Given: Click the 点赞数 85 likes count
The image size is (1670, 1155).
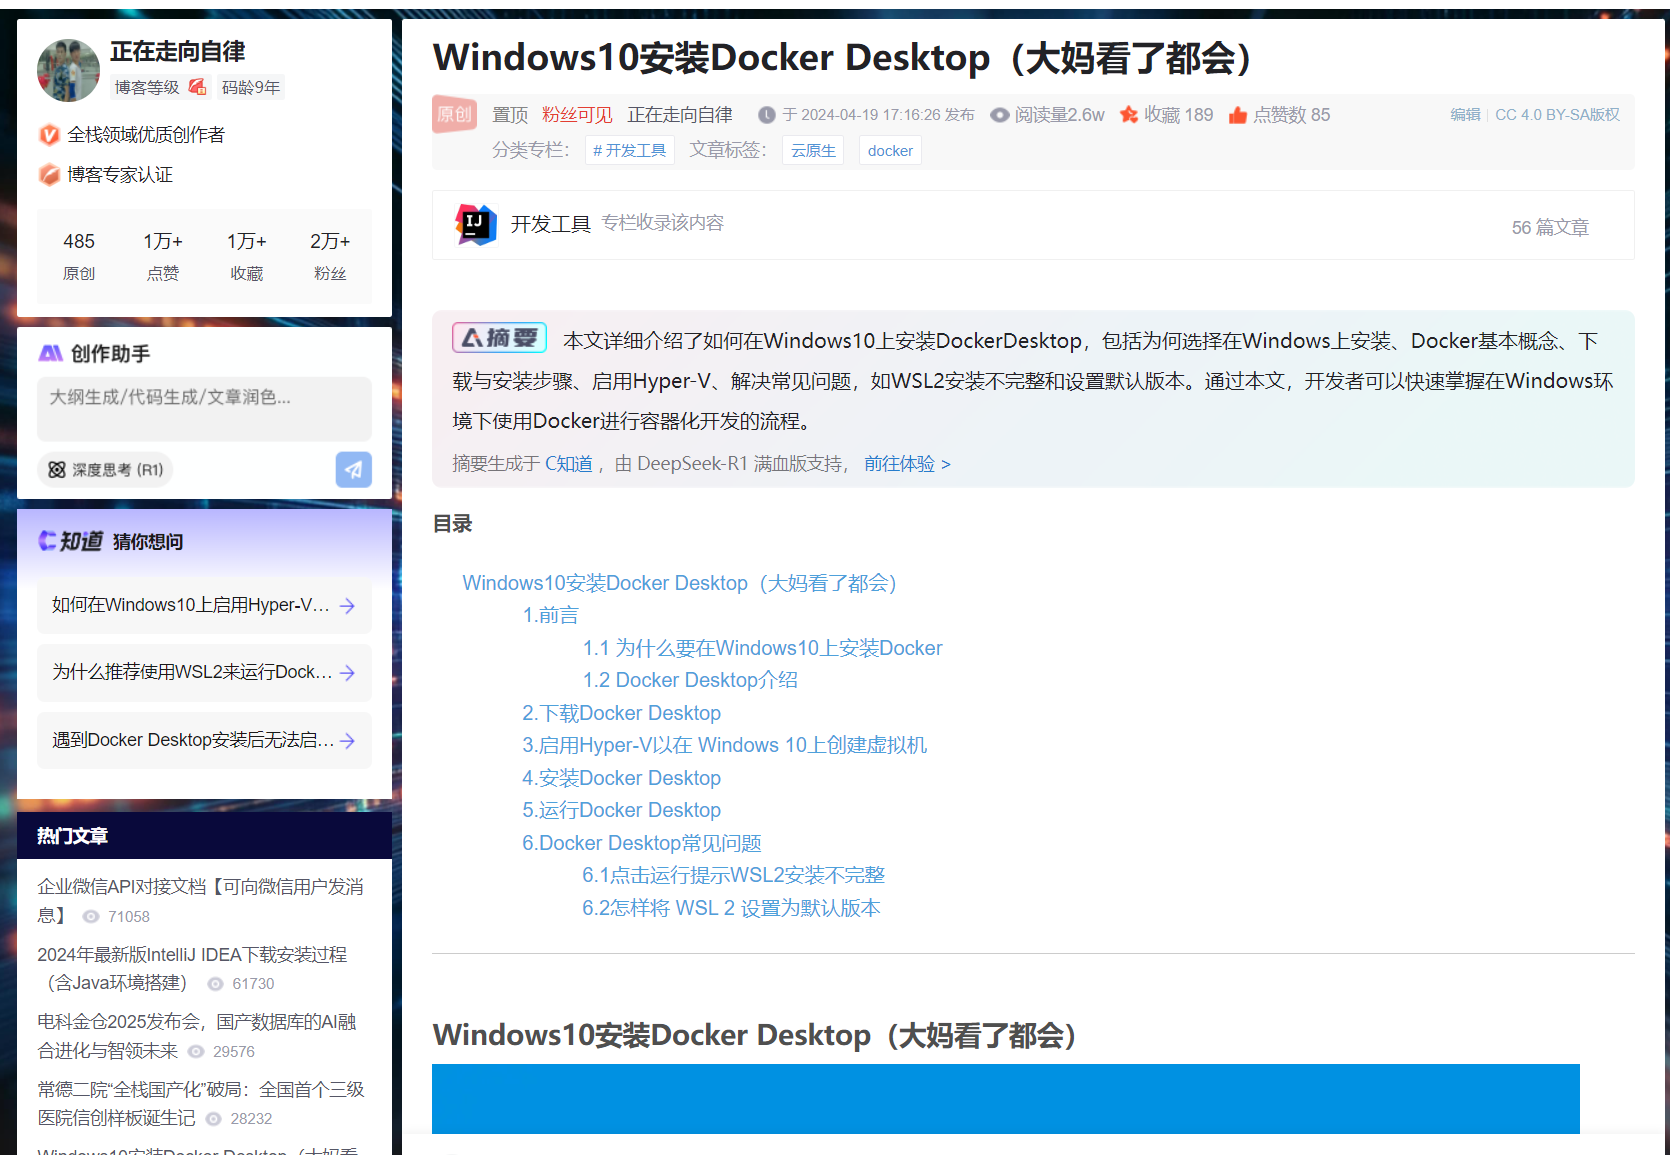Looking at the screenshot, I should click(1292, 115).
